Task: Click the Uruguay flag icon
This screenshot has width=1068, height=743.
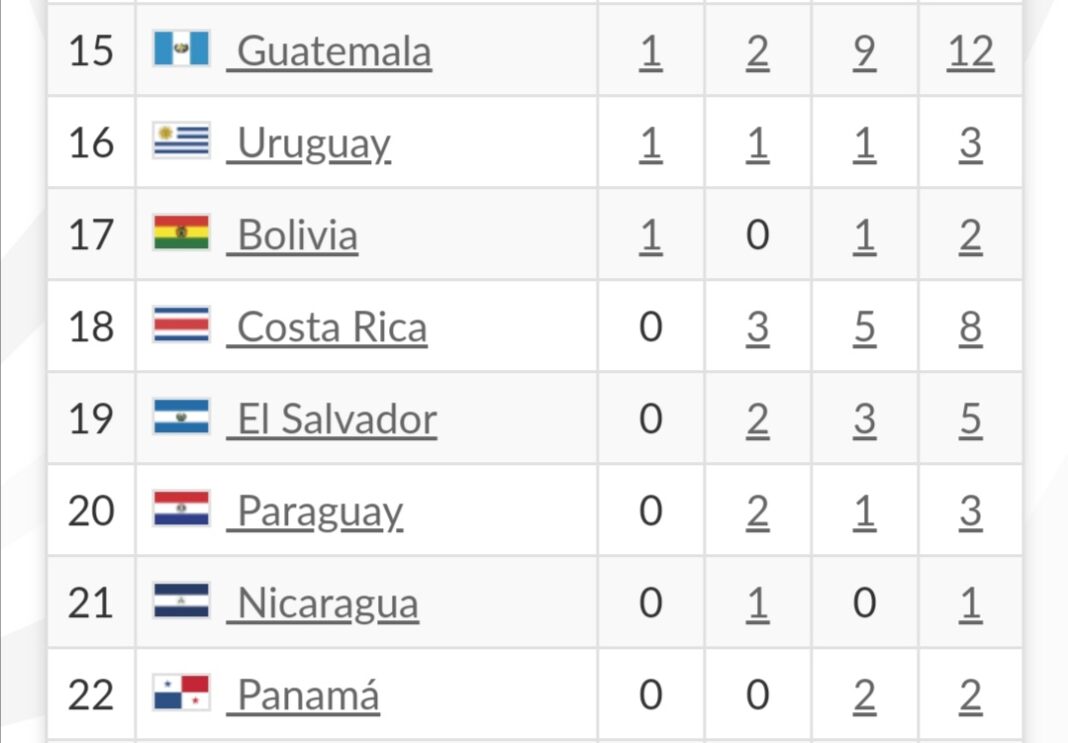Action: pos(181,142)
